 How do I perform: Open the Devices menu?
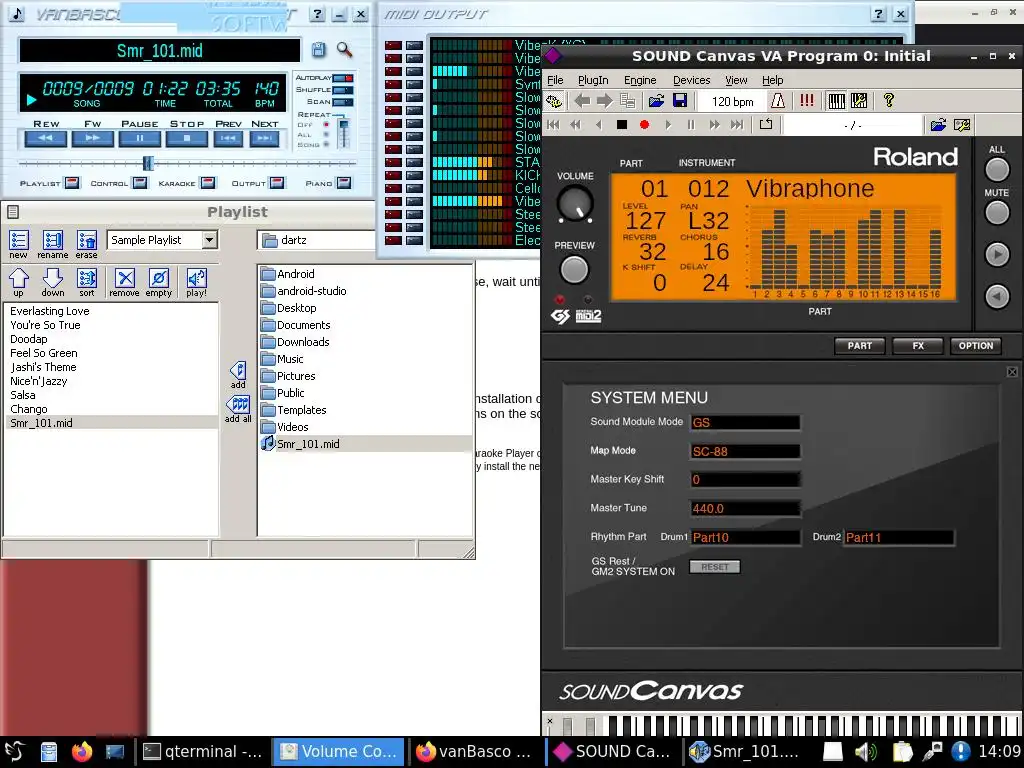(692, 80)
